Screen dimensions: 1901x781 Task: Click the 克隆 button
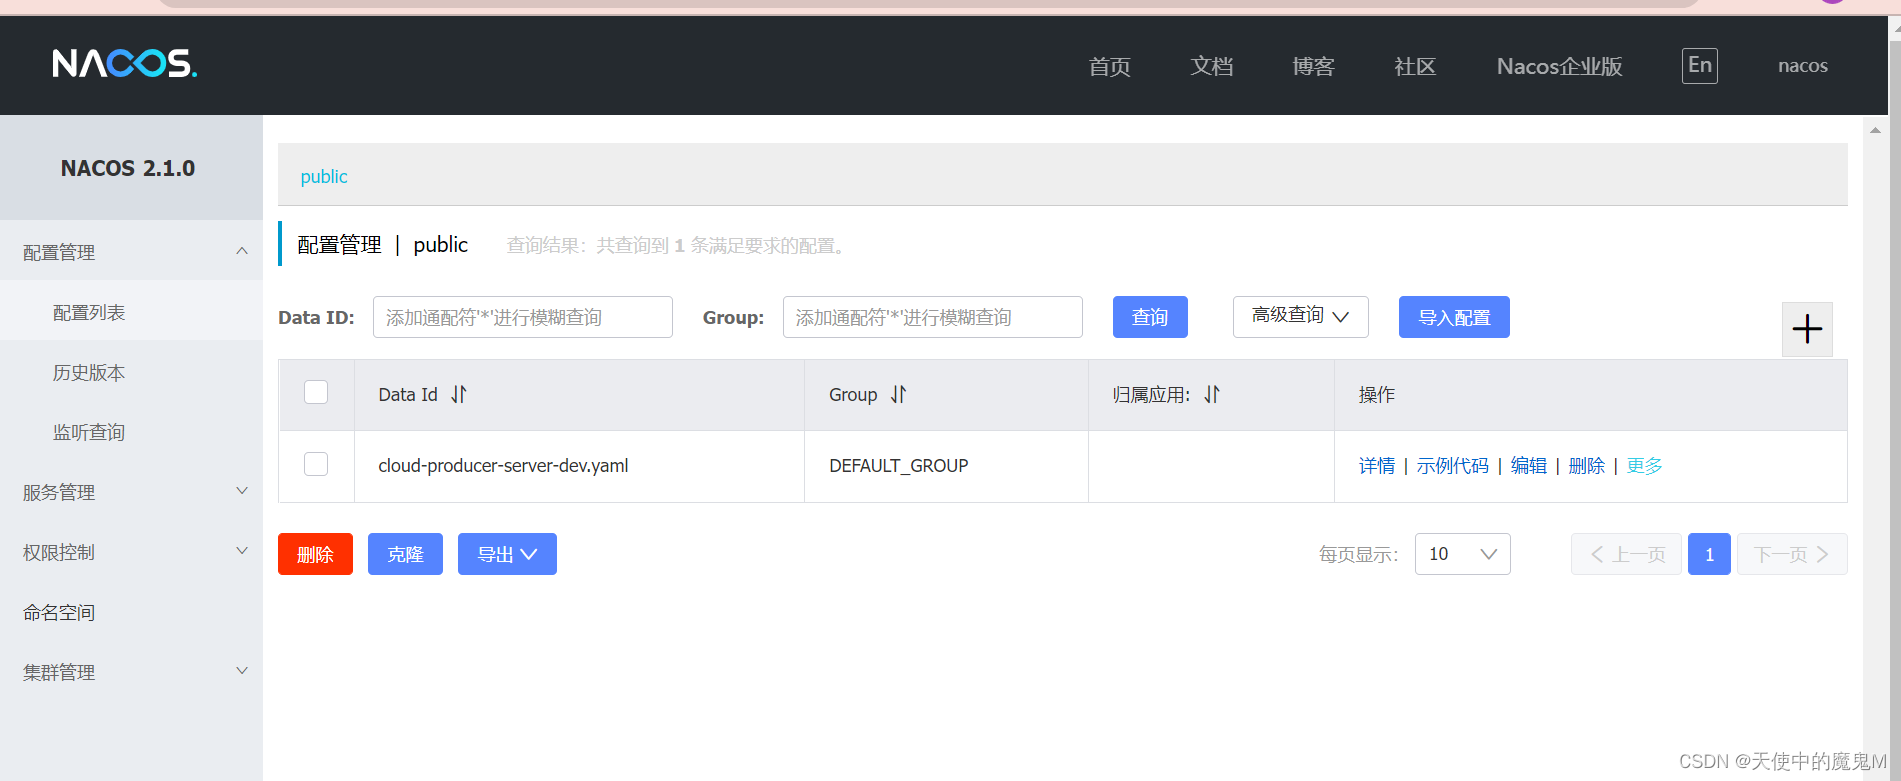coord(405,554)
